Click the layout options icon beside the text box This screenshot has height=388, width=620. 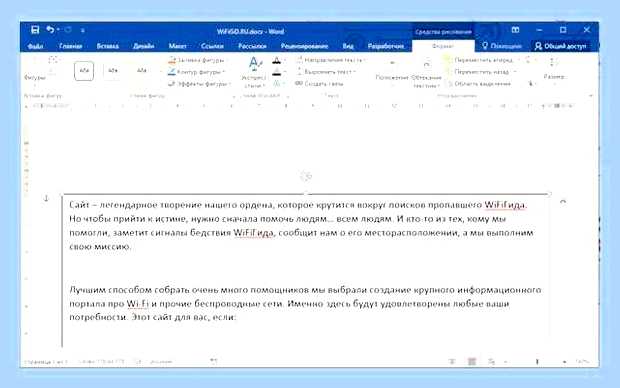tap(563, 203)
